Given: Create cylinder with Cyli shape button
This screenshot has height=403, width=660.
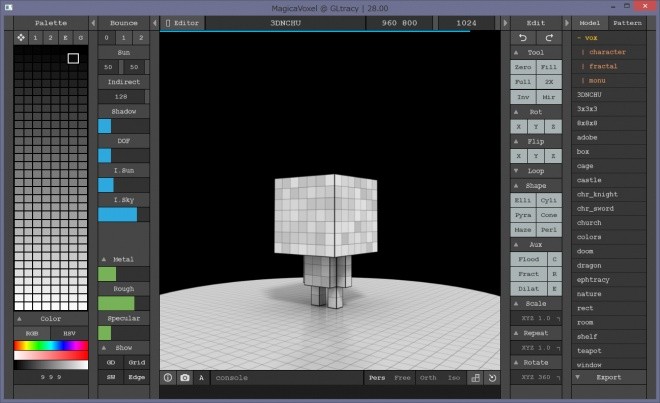Looking at the screenshot, I should click(x=549, y=200).
